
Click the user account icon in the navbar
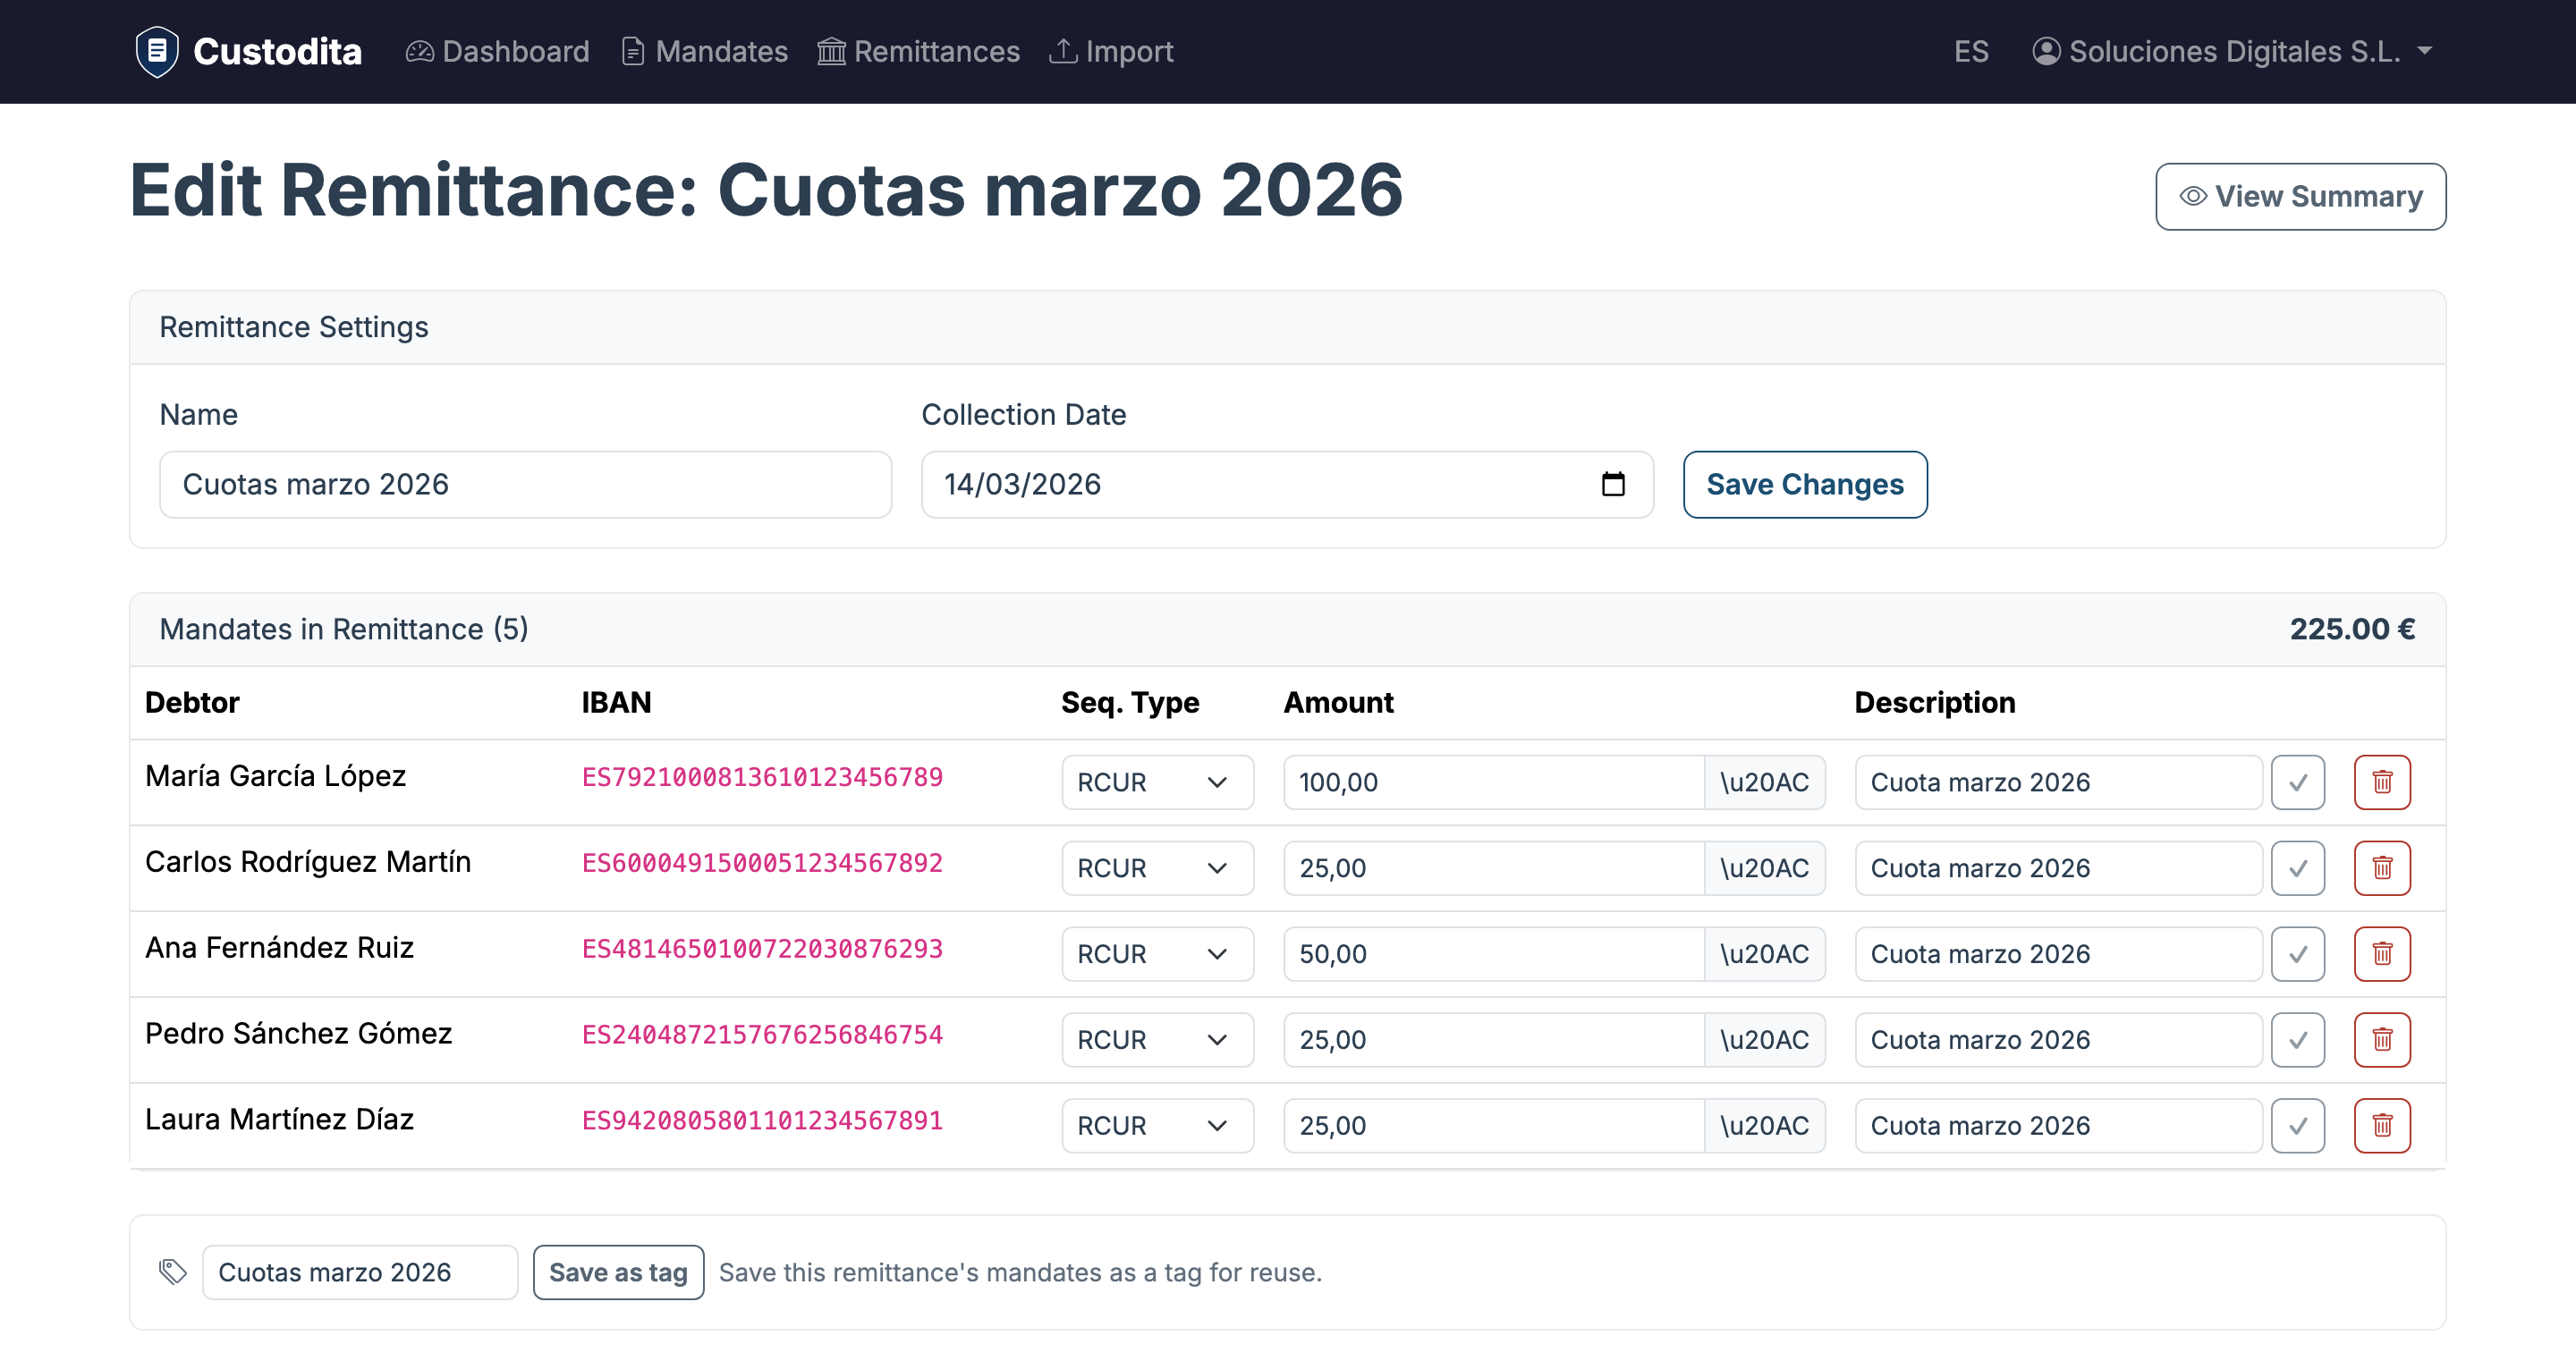point(2046,51)
